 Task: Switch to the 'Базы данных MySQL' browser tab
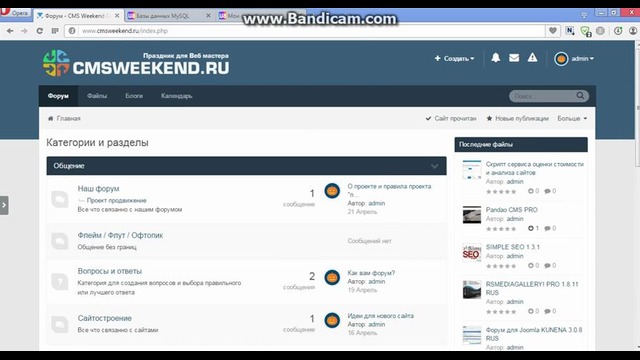tap(169, 16)
